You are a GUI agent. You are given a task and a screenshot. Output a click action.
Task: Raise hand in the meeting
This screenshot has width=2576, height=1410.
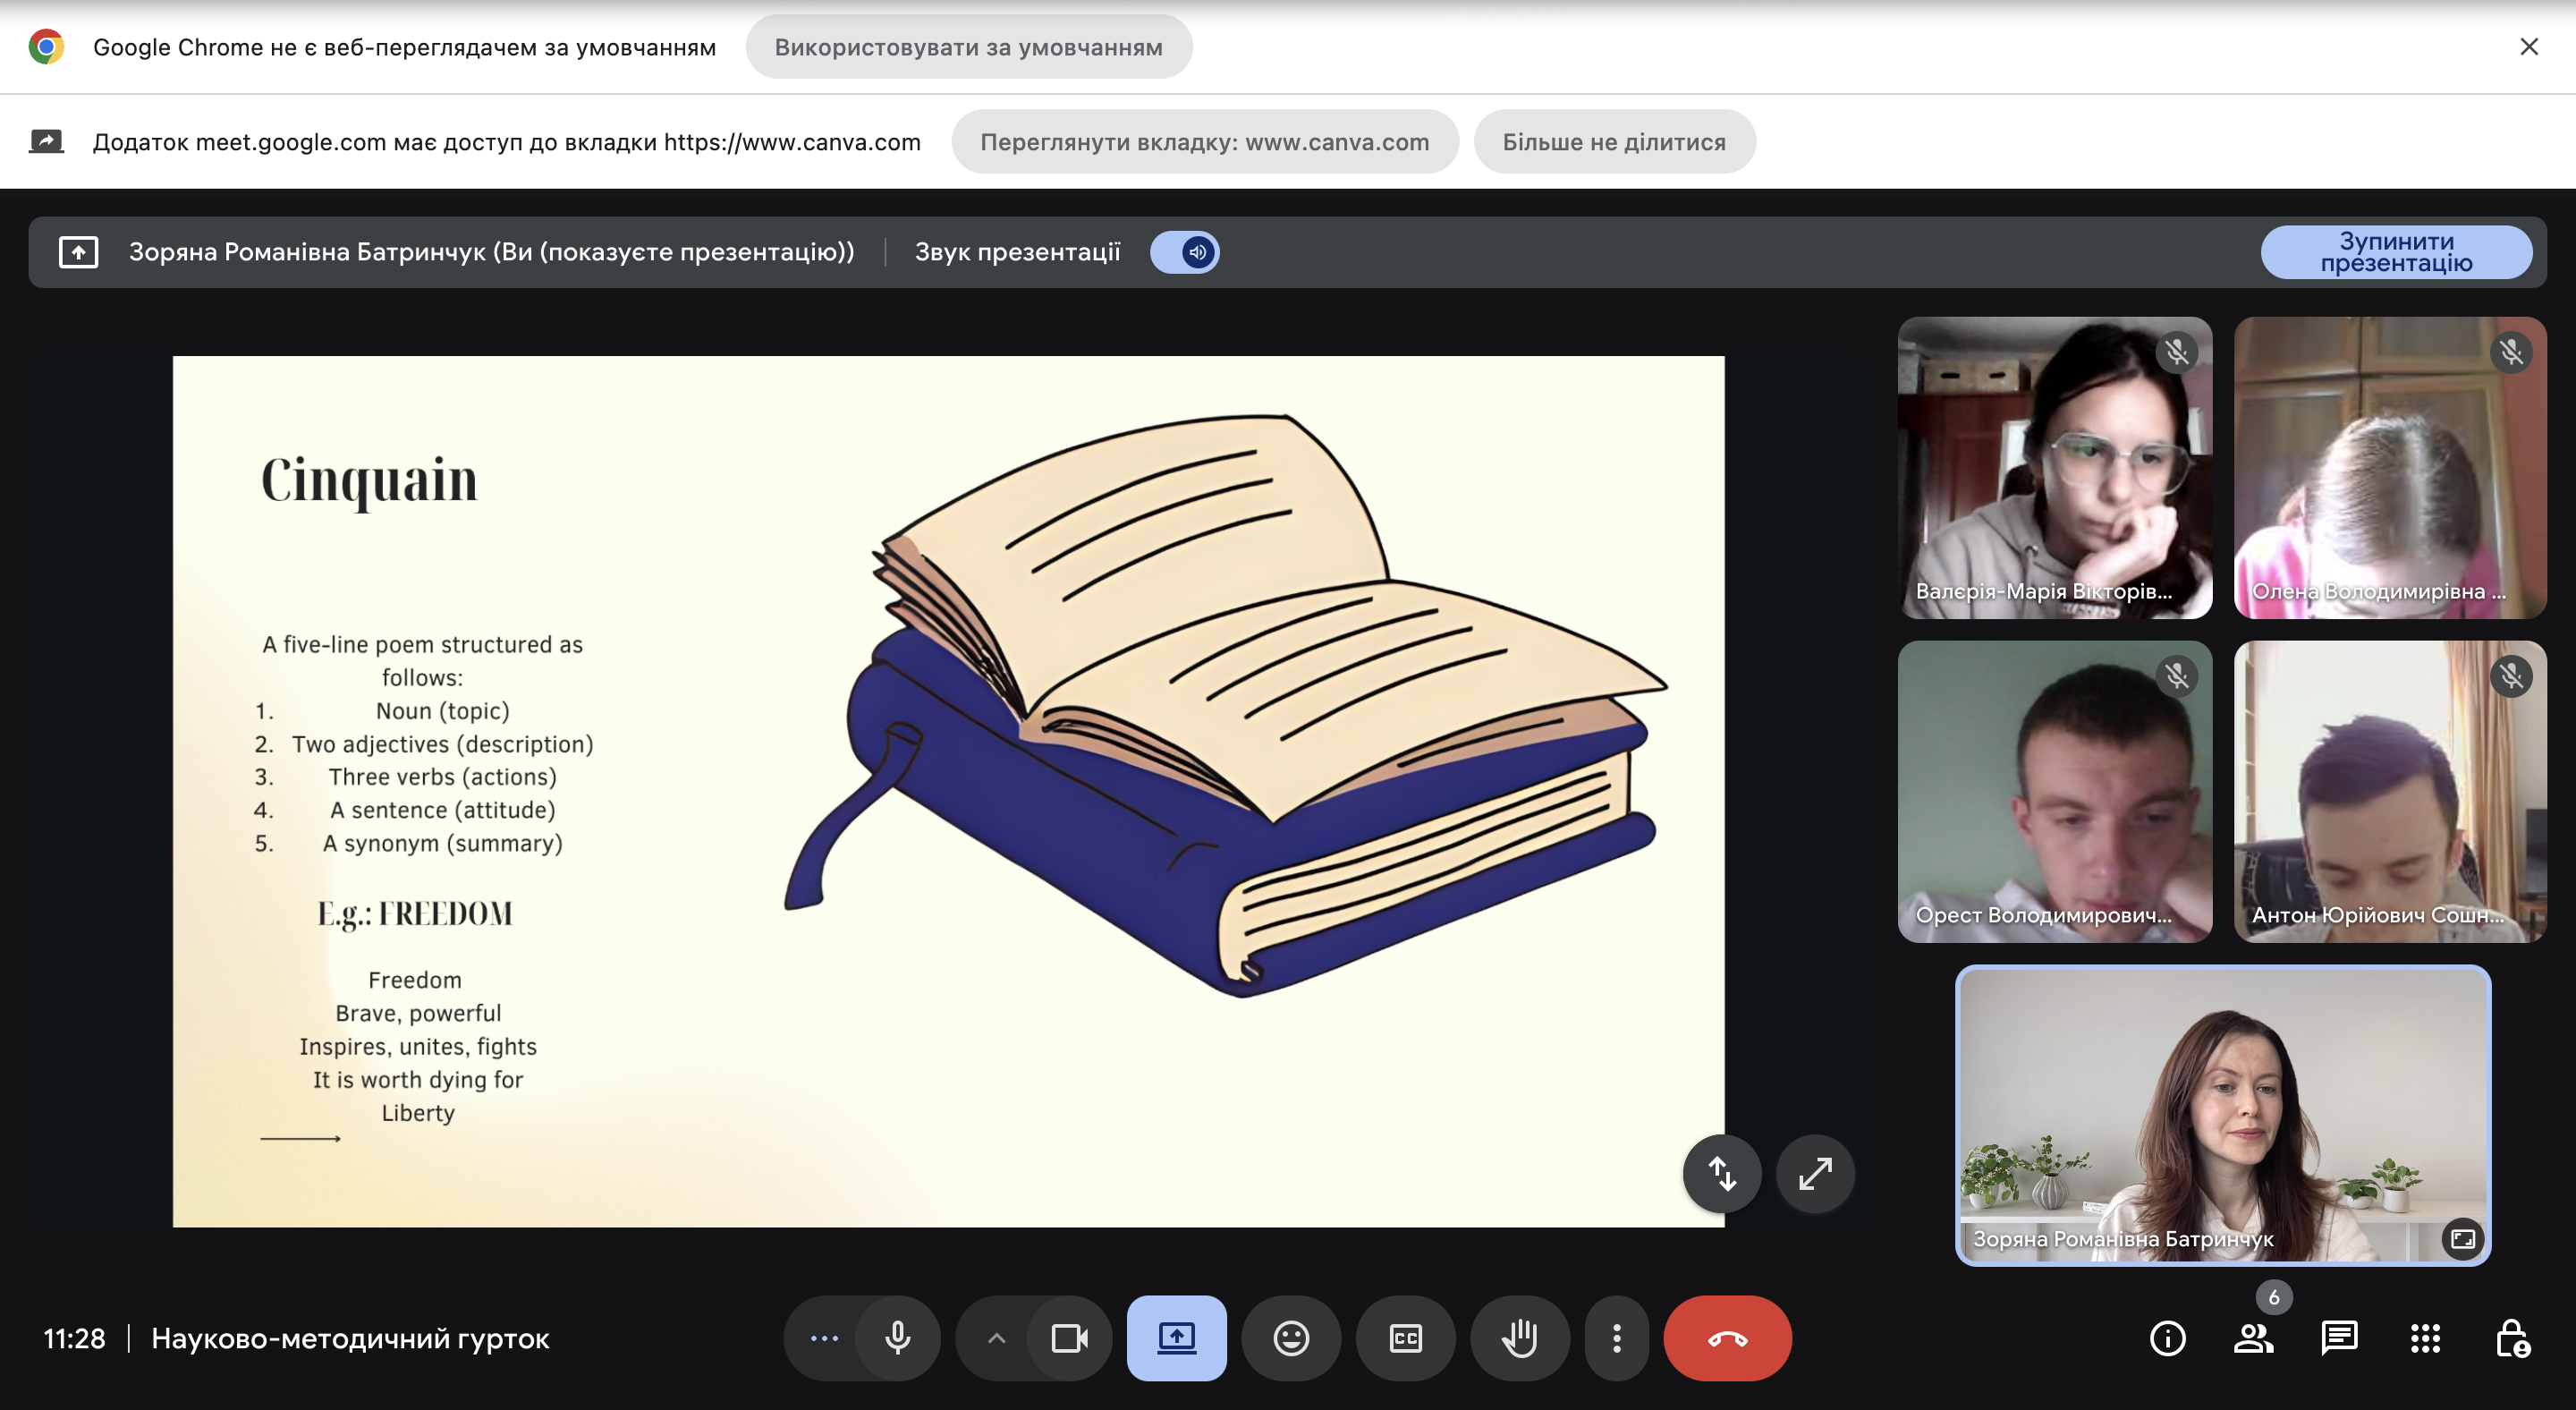point(1520,1338)
